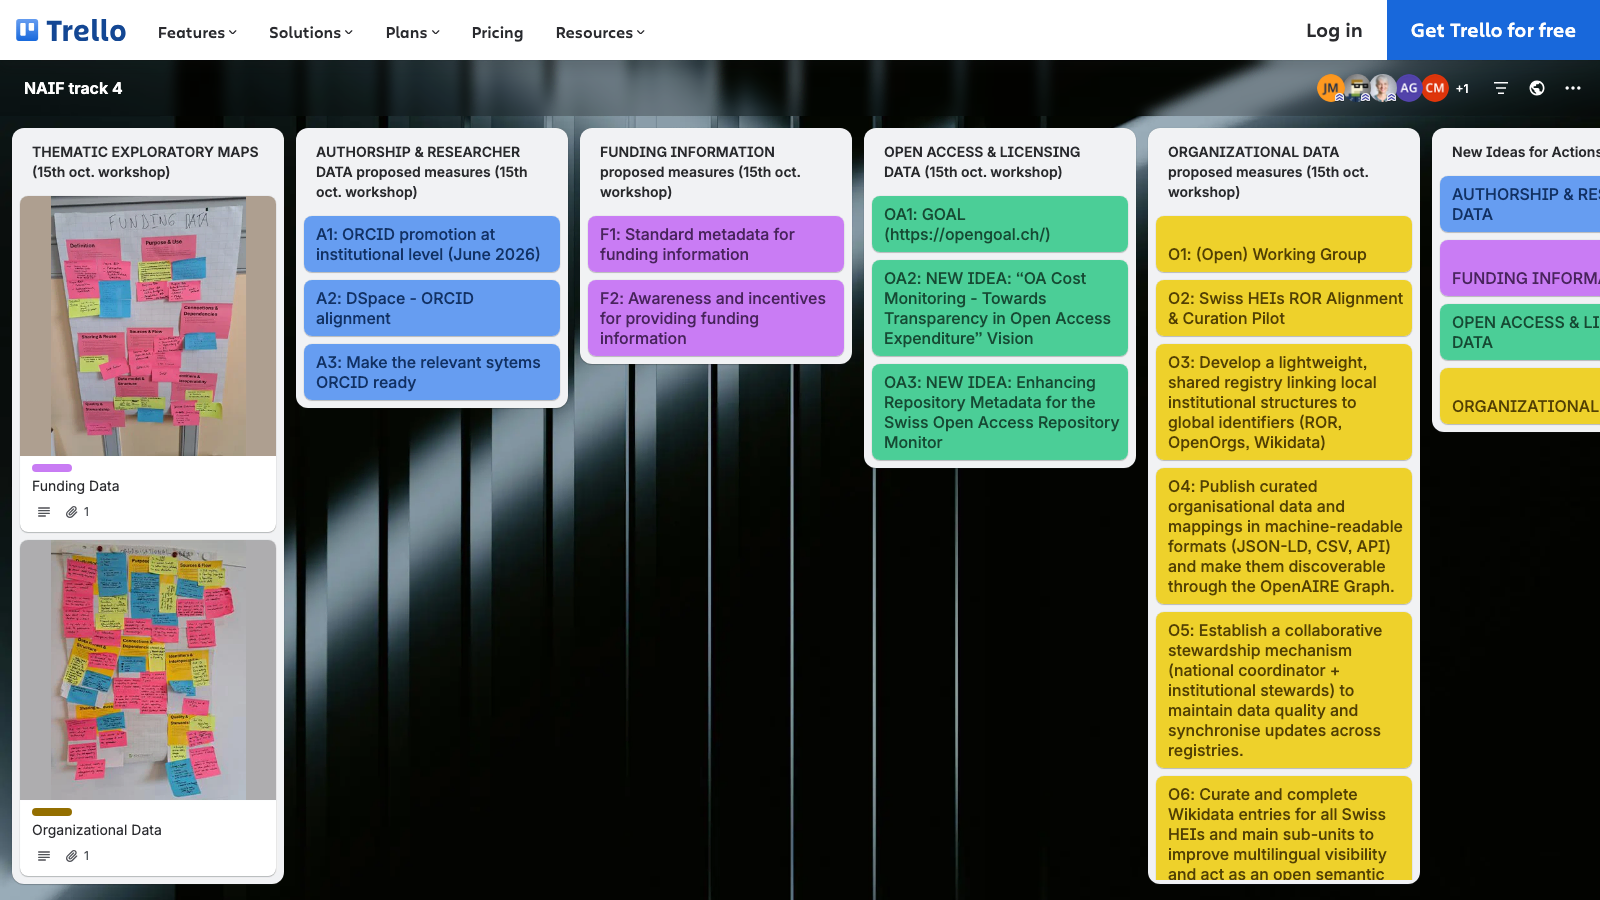Image resolution: width=1600 pixels, height=900 pixels.
Task: Expand the Features dropdown
Action: [x=196, y=32]
